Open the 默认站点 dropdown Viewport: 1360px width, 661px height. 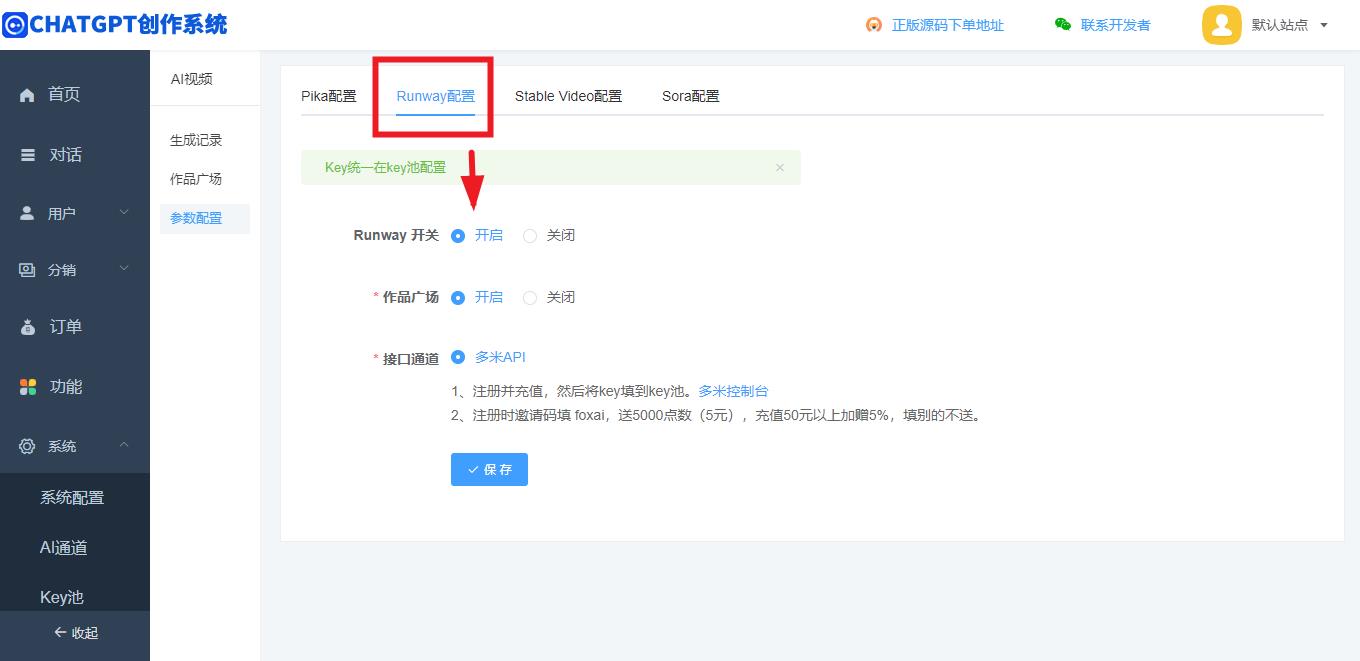[x=1290, y=25]
